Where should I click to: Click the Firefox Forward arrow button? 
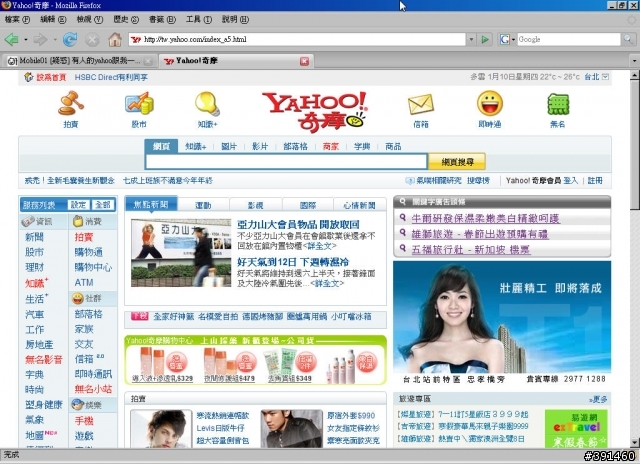click(x=40, y=40)
